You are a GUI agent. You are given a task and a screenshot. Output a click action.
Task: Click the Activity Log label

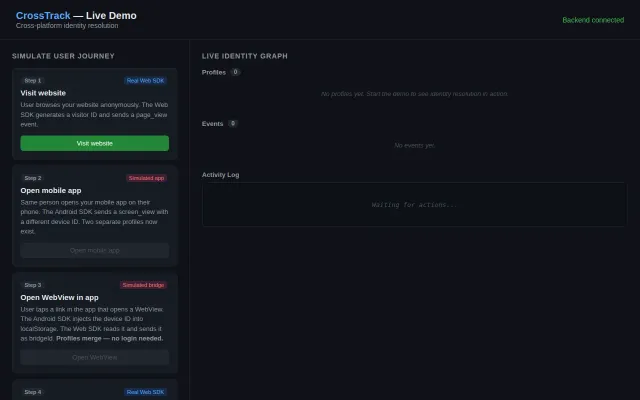(x=220, y=175)
